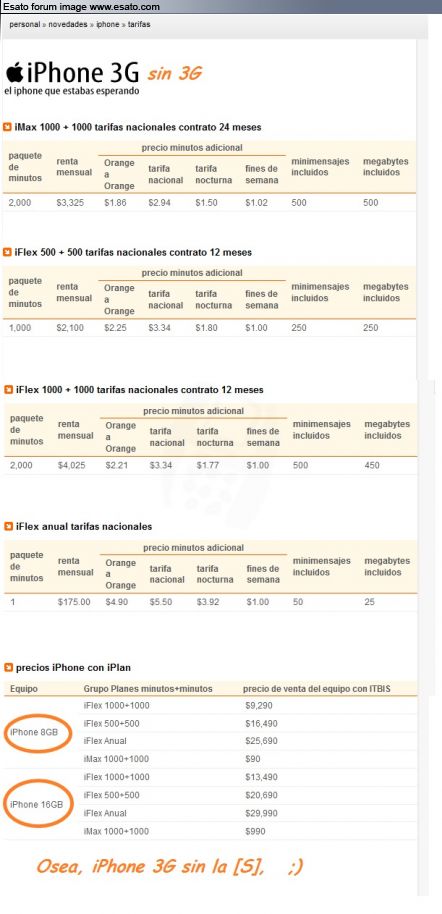Click the orange arrow icon beside iFlex 1000 + 1000
The height and width of the screenshot is (914, 442).
click(9, 389)
